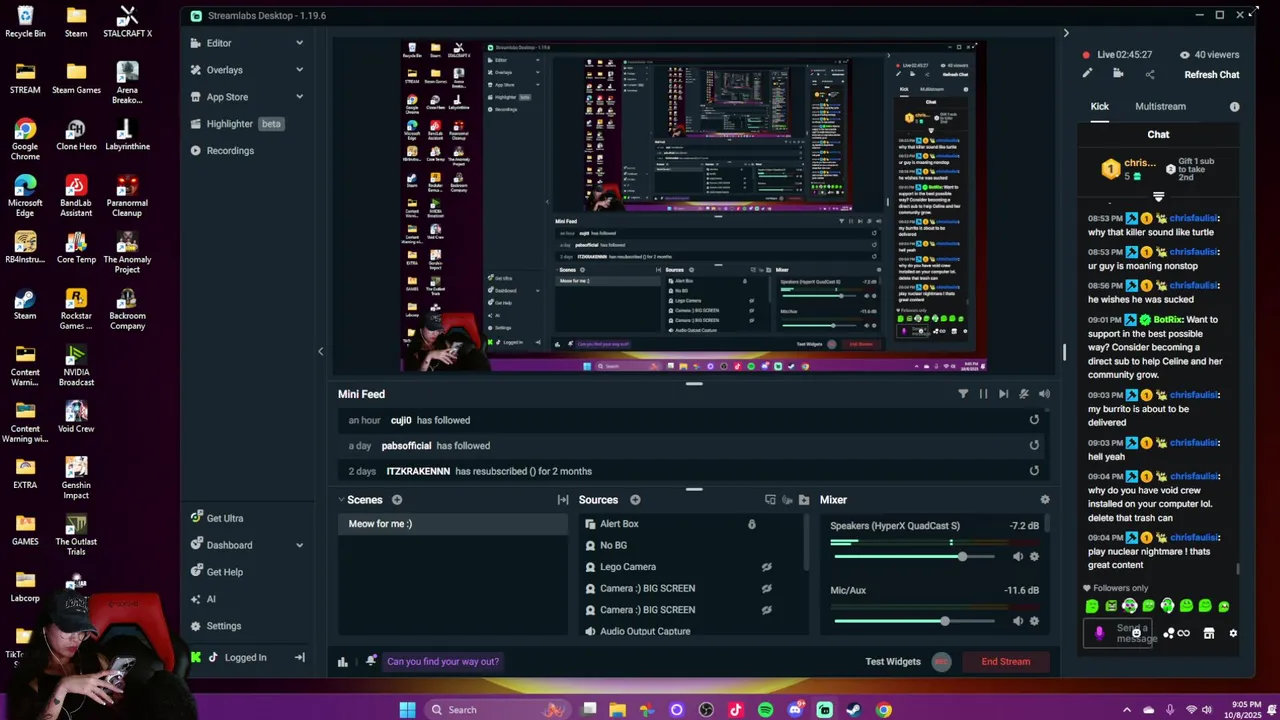The width and height of the screenshot is (1280, 720).
Task: Open the performance stats bar-chart icon
Action: (343, 661)
